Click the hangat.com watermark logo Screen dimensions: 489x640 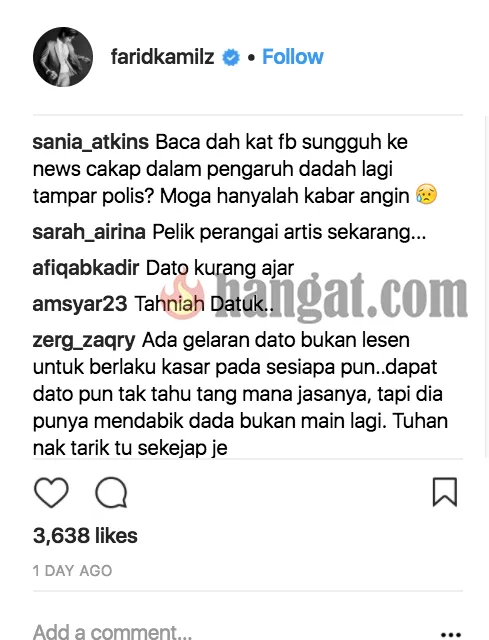[x=314, y=295]
